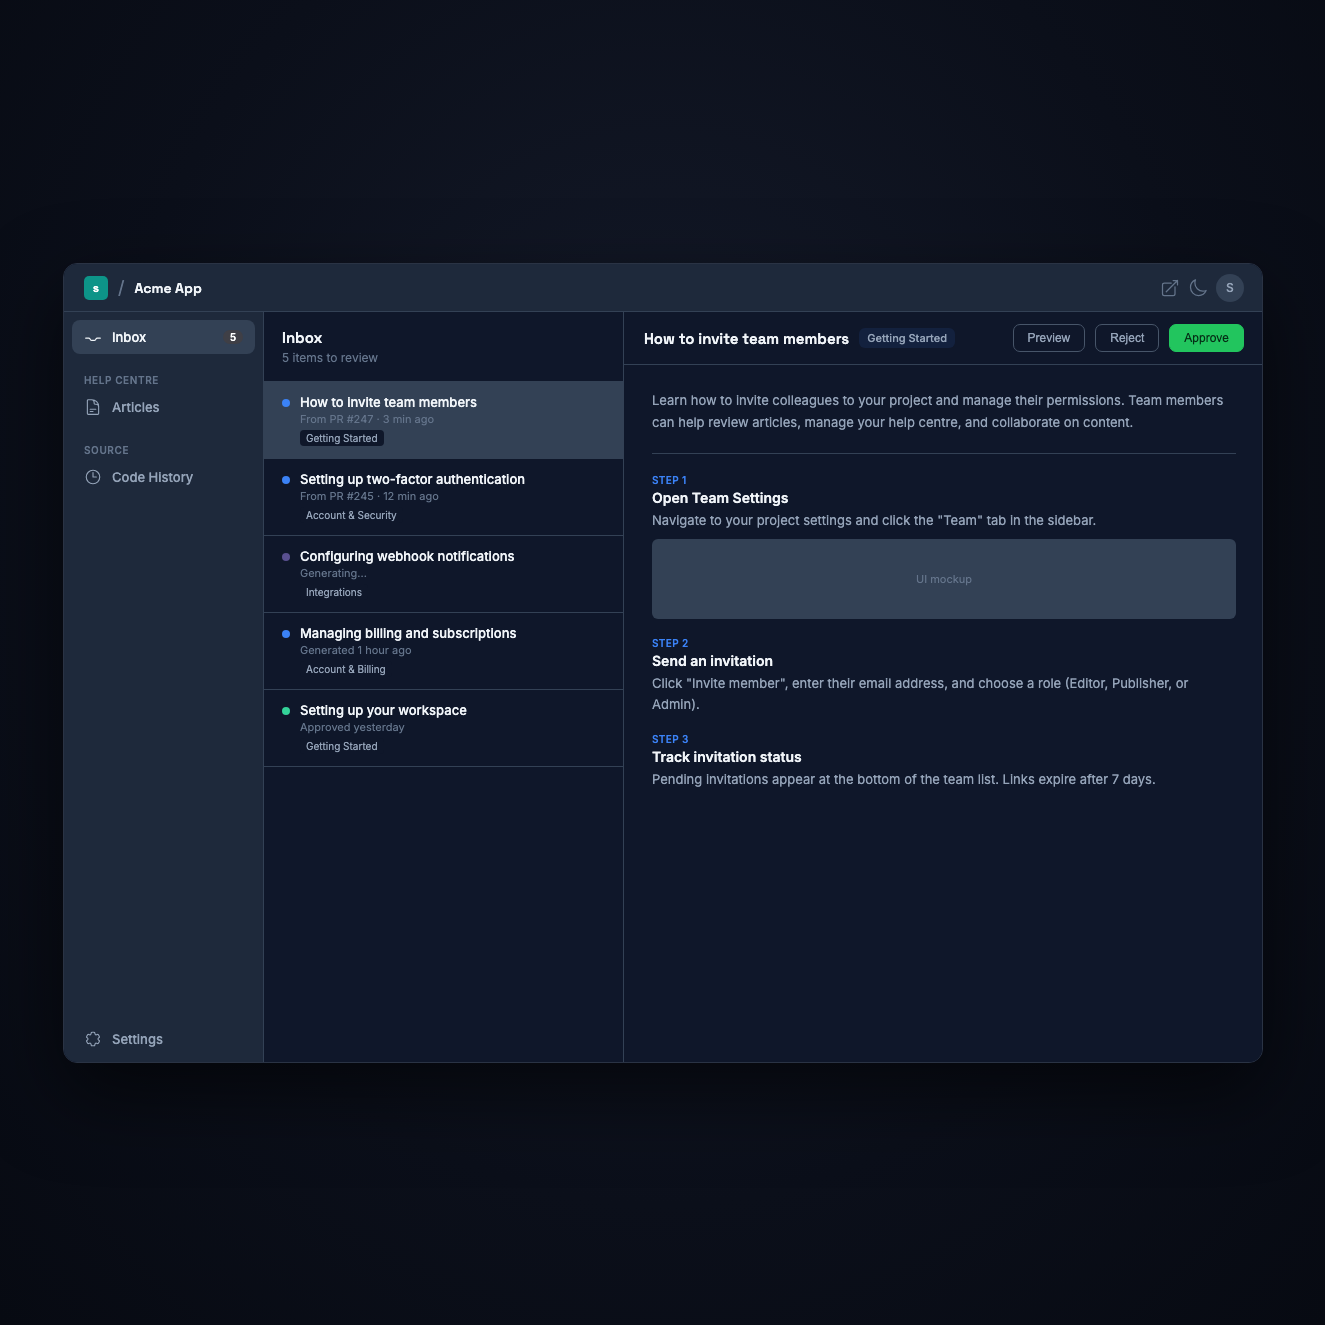
Task: Click the green Acme App logo icon
Action: (x=96, y=288)
